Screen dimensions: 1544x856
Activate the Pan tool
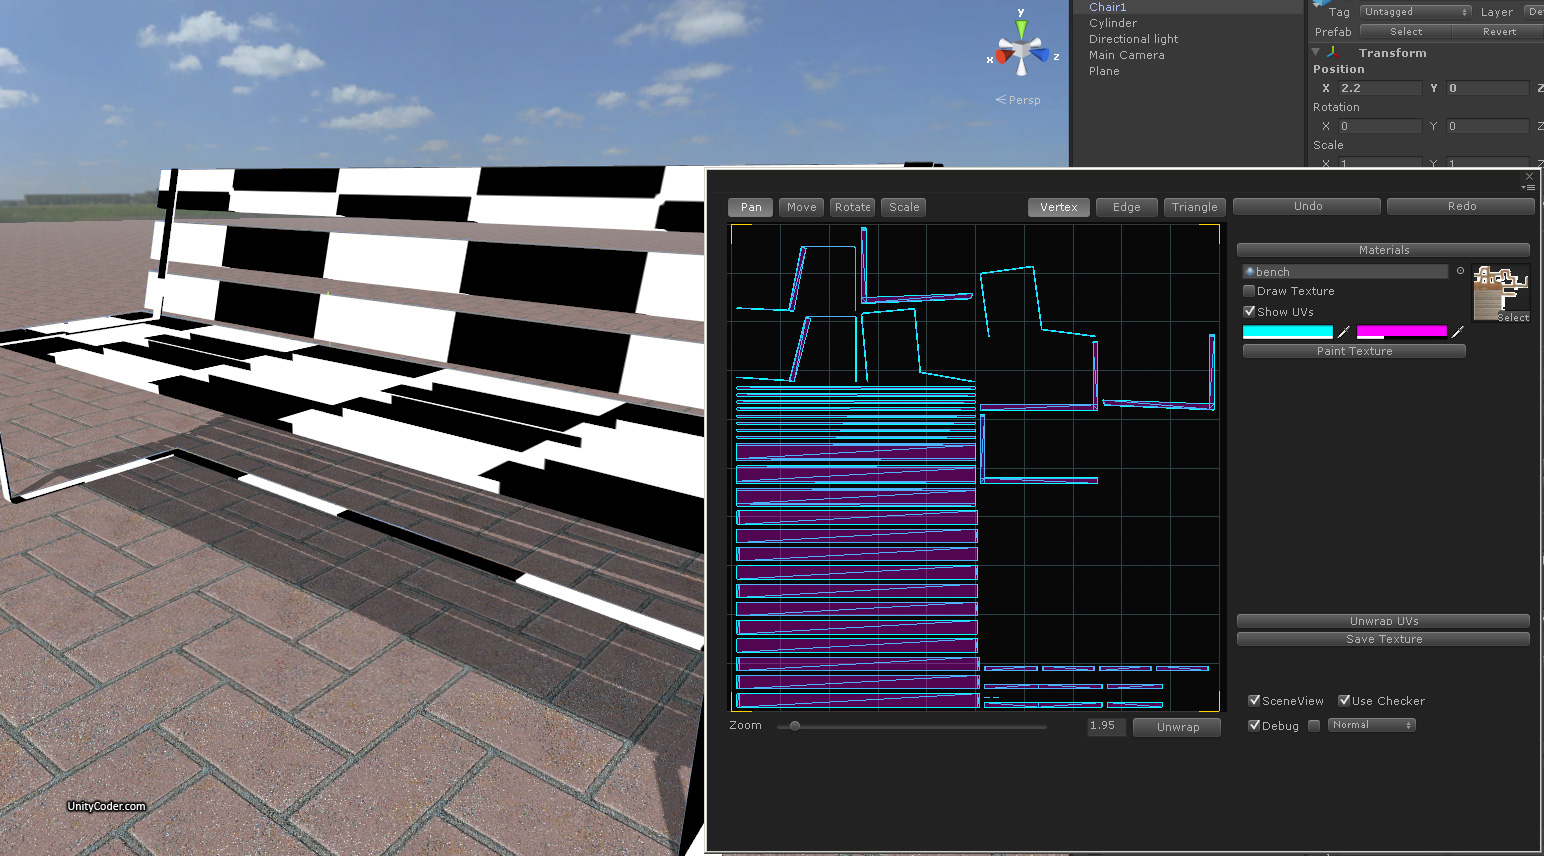coord(750,207)
